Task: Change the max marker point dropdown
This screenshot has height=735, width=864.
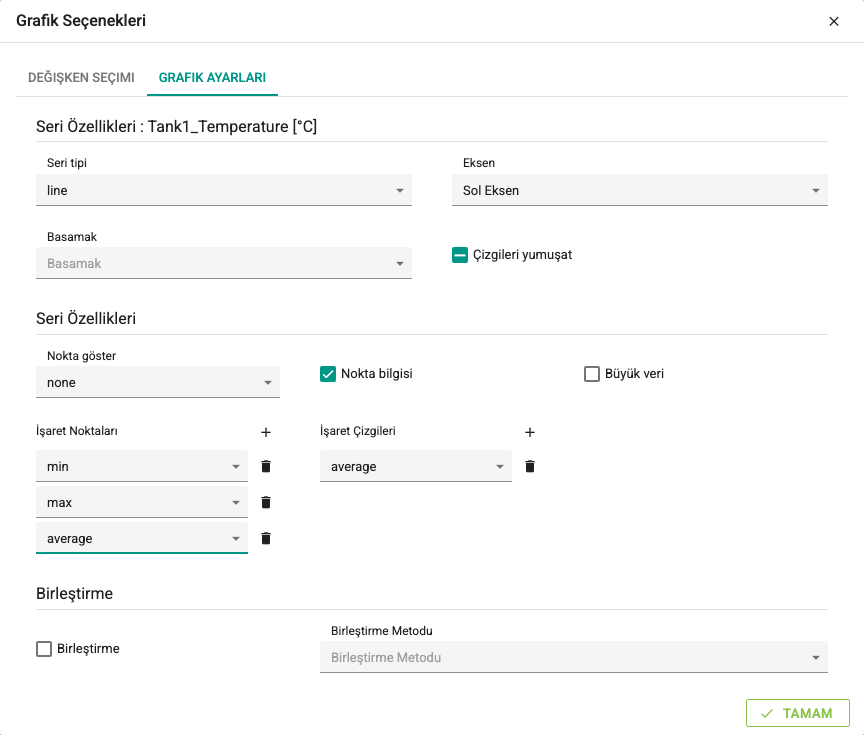Action: (x=142, y=502)
